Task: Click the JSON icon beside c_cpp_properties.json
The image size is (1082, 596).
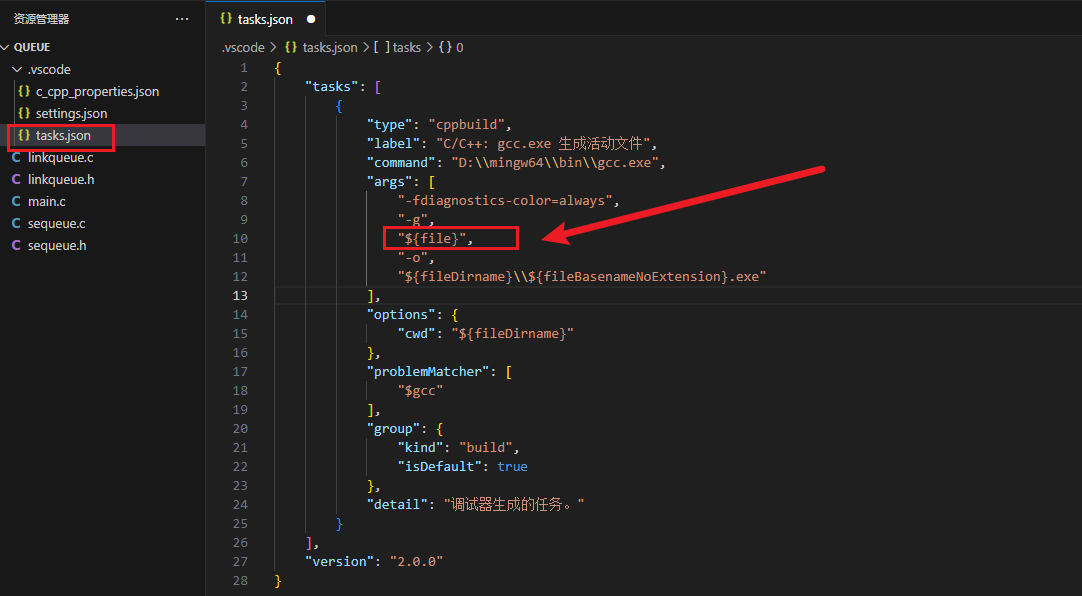Action: (24, 91)
